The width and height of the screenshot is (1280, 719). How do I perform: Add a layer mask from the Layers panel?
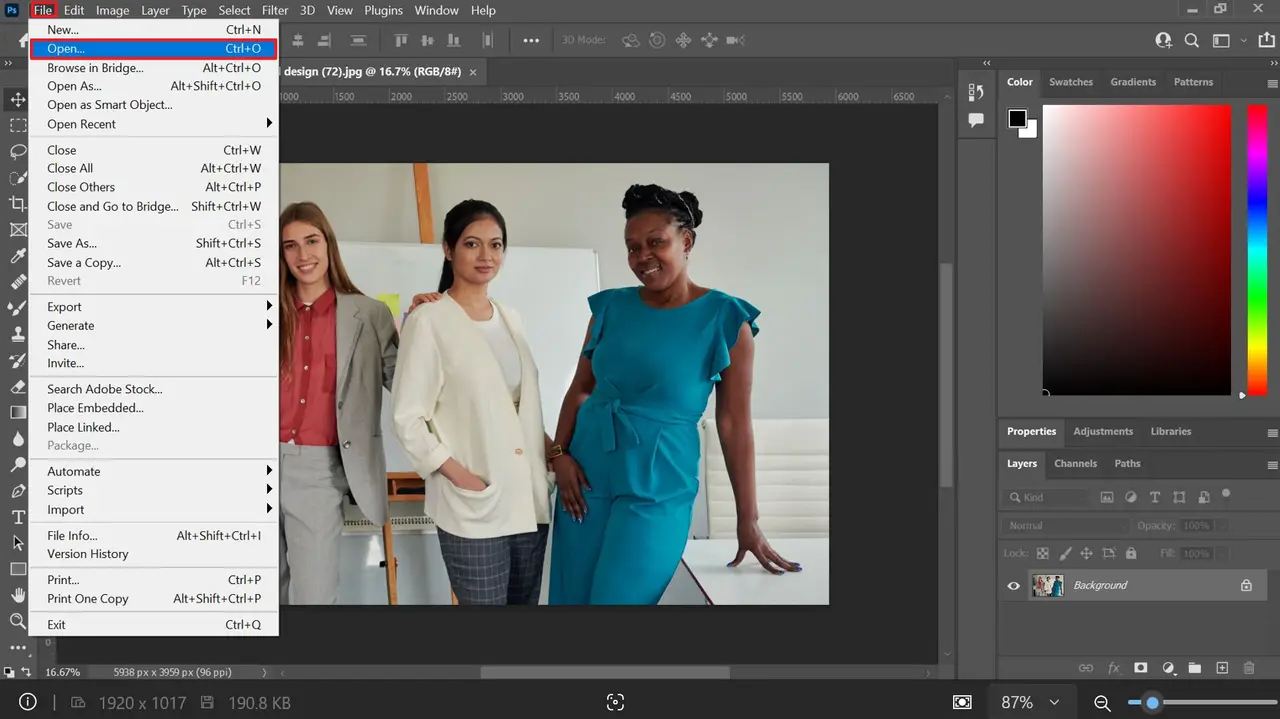coord(1141,667)
